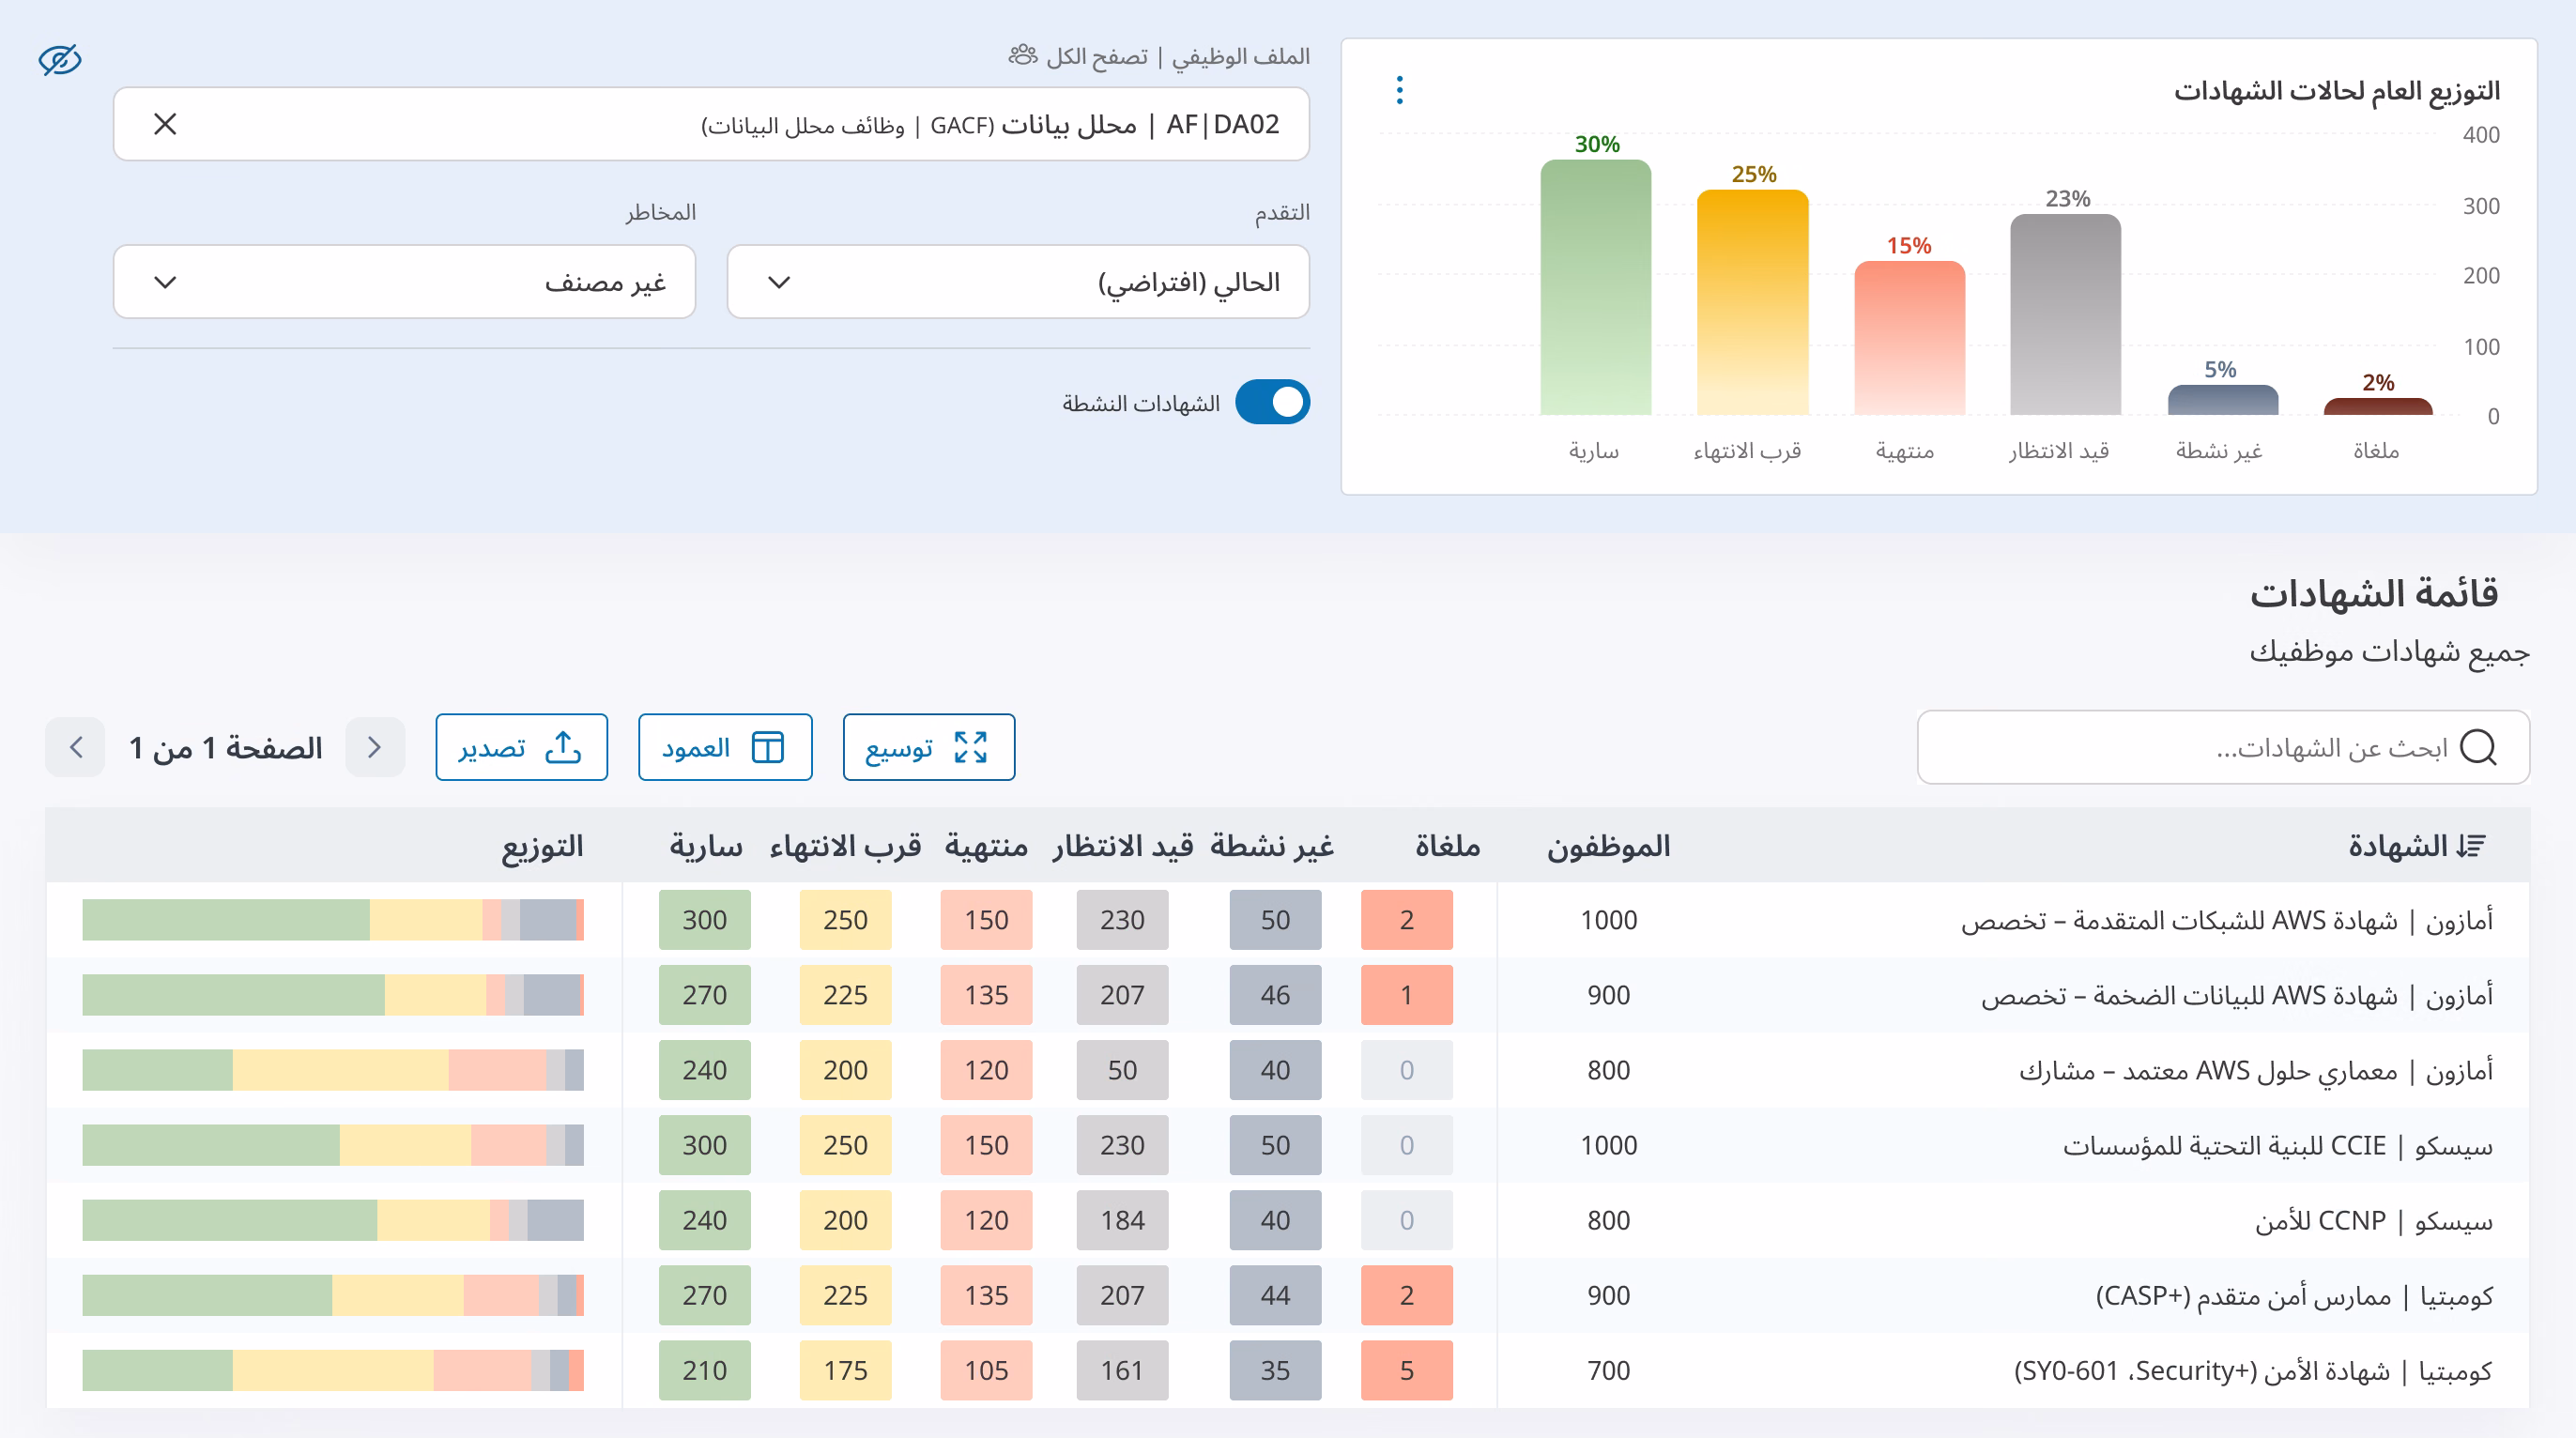Image resolution: width=2576 pixels, height=1438 pixels.
Task: Open the AWS للشبكات المتقدمة certification row
Action: (x=1288, y=920)
